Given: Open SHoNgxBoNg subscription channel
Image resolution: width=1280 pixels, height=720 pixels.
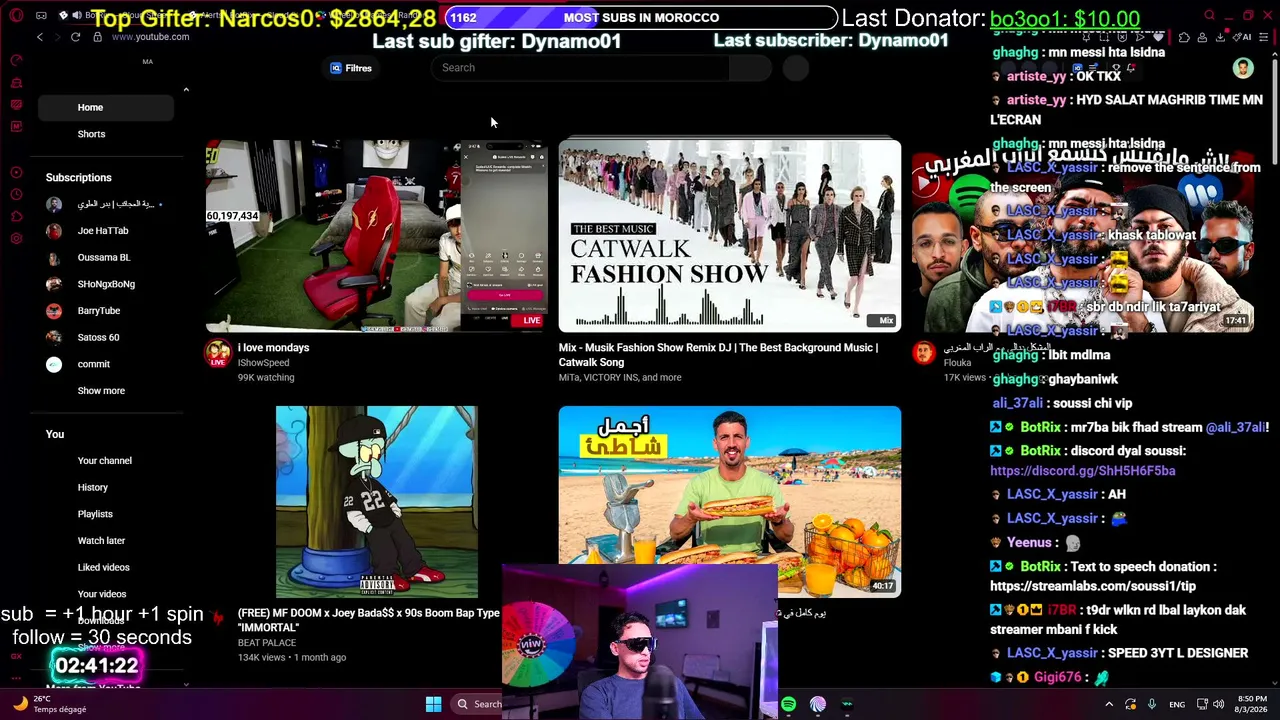Looking at the screenshot, I should coord(106,284).
